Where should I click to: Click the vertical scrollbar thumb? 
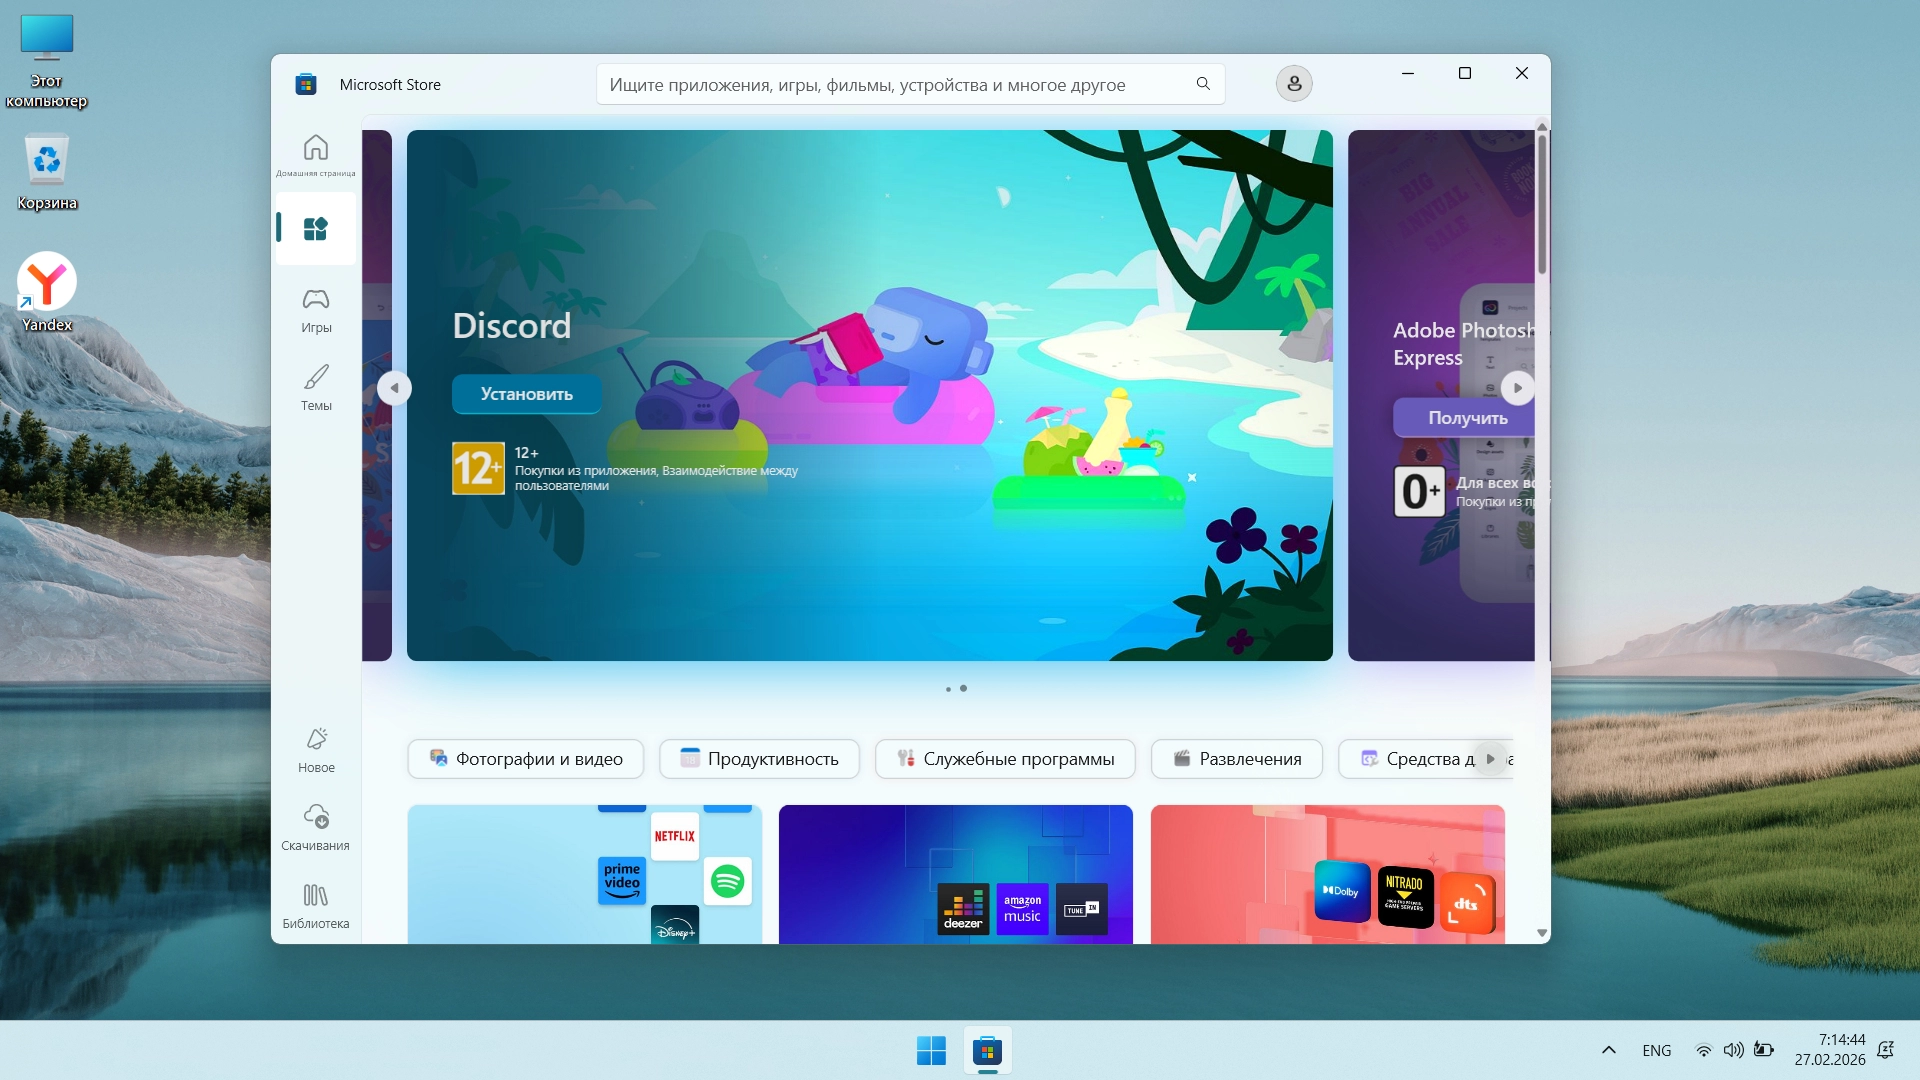(1542, 205)
